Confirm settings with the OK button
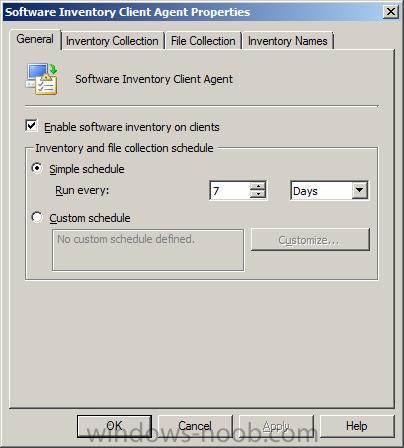 114,426
